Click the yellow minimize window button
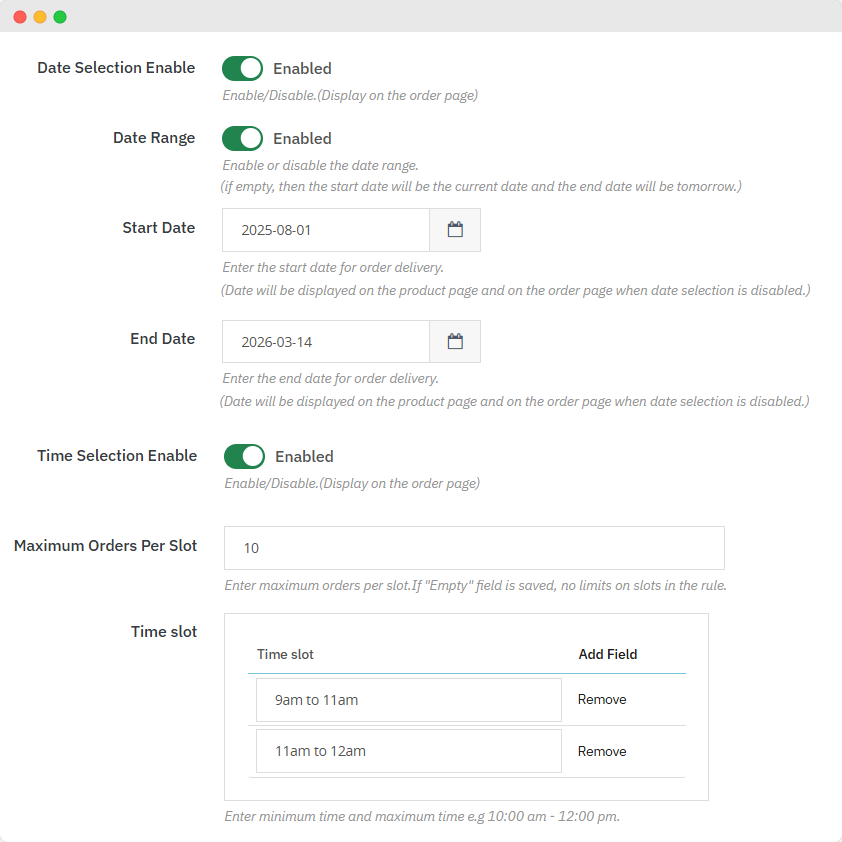 (40, 17)
